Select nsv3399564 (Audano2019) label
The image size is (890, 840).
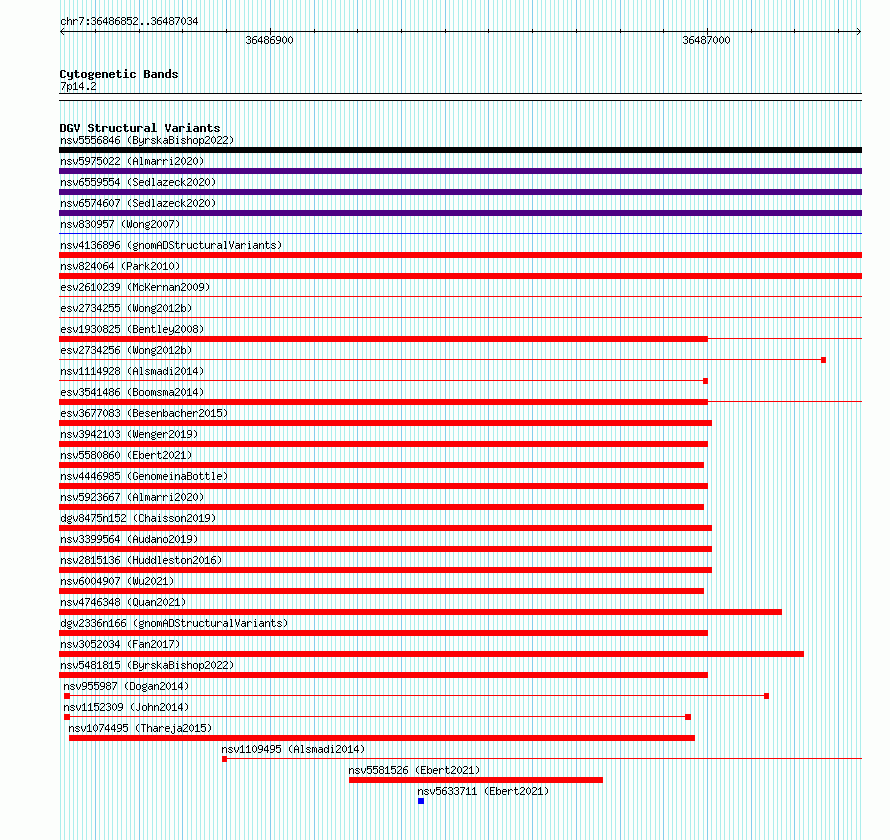click(129, 539)
